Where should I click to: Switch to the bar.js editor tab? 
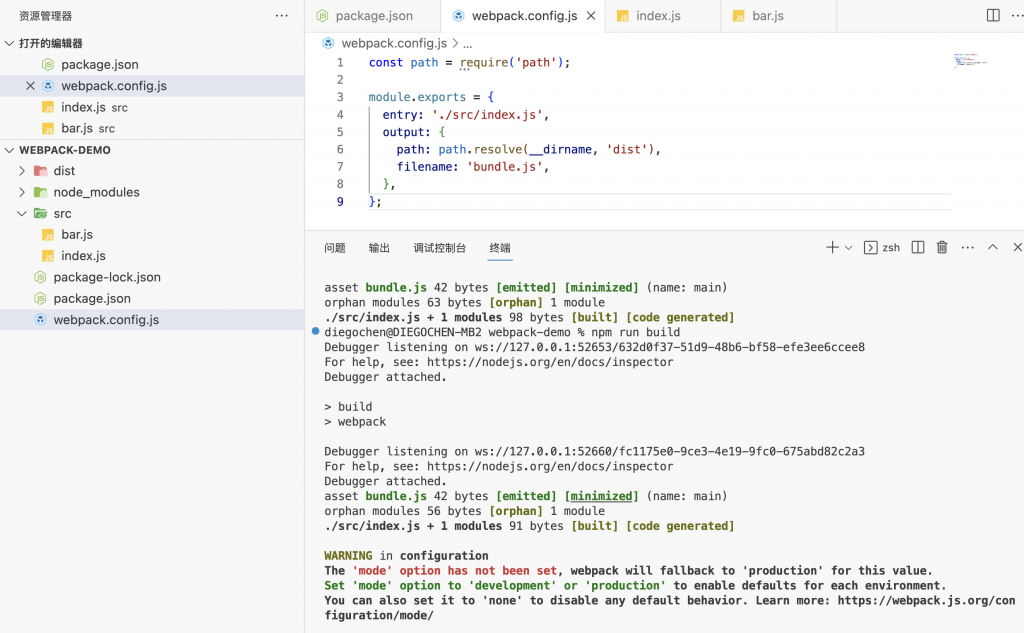click(778, 16)
